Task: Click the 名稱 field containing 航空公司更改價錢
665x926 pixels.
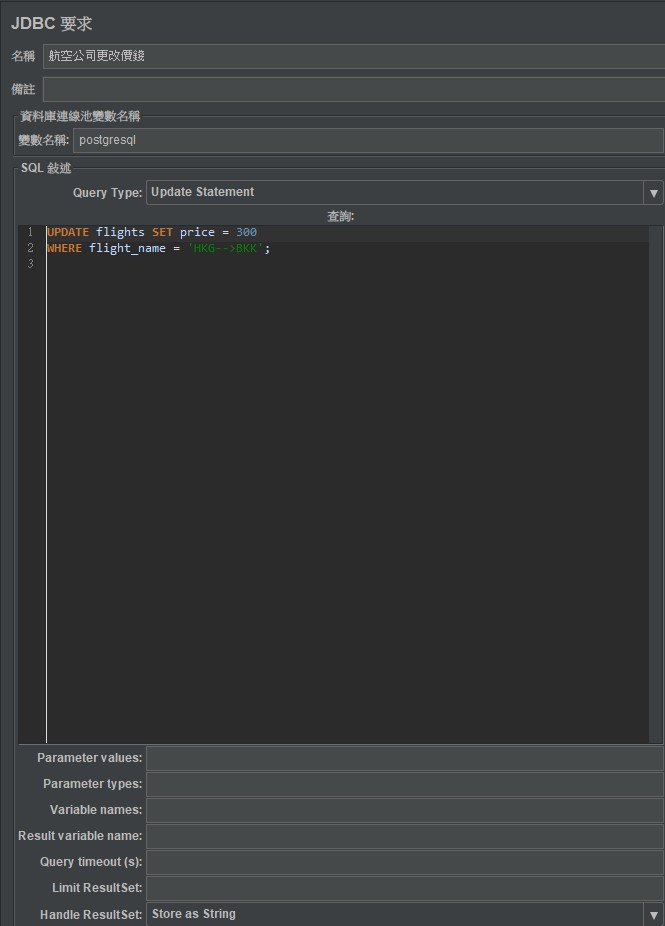Action: (x=352, y=57)
